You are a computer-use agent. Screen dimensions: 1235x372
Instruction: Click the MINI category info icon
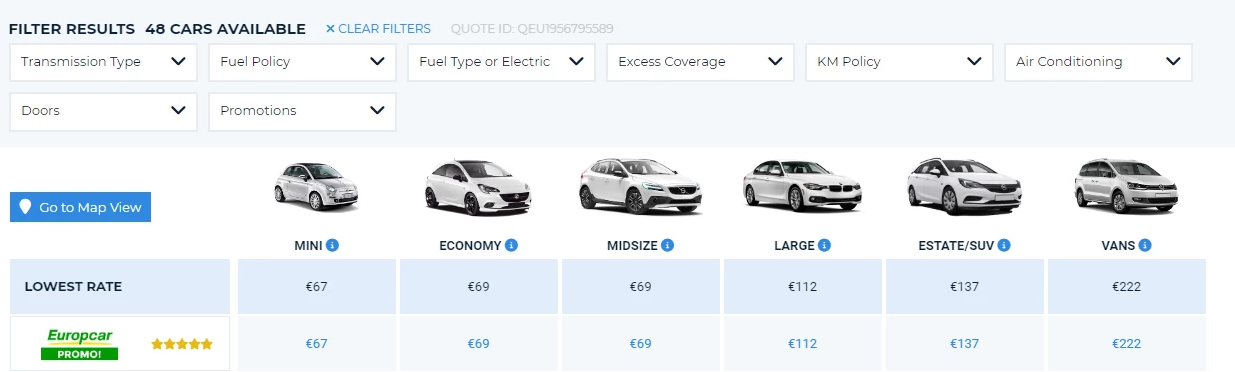333,245
